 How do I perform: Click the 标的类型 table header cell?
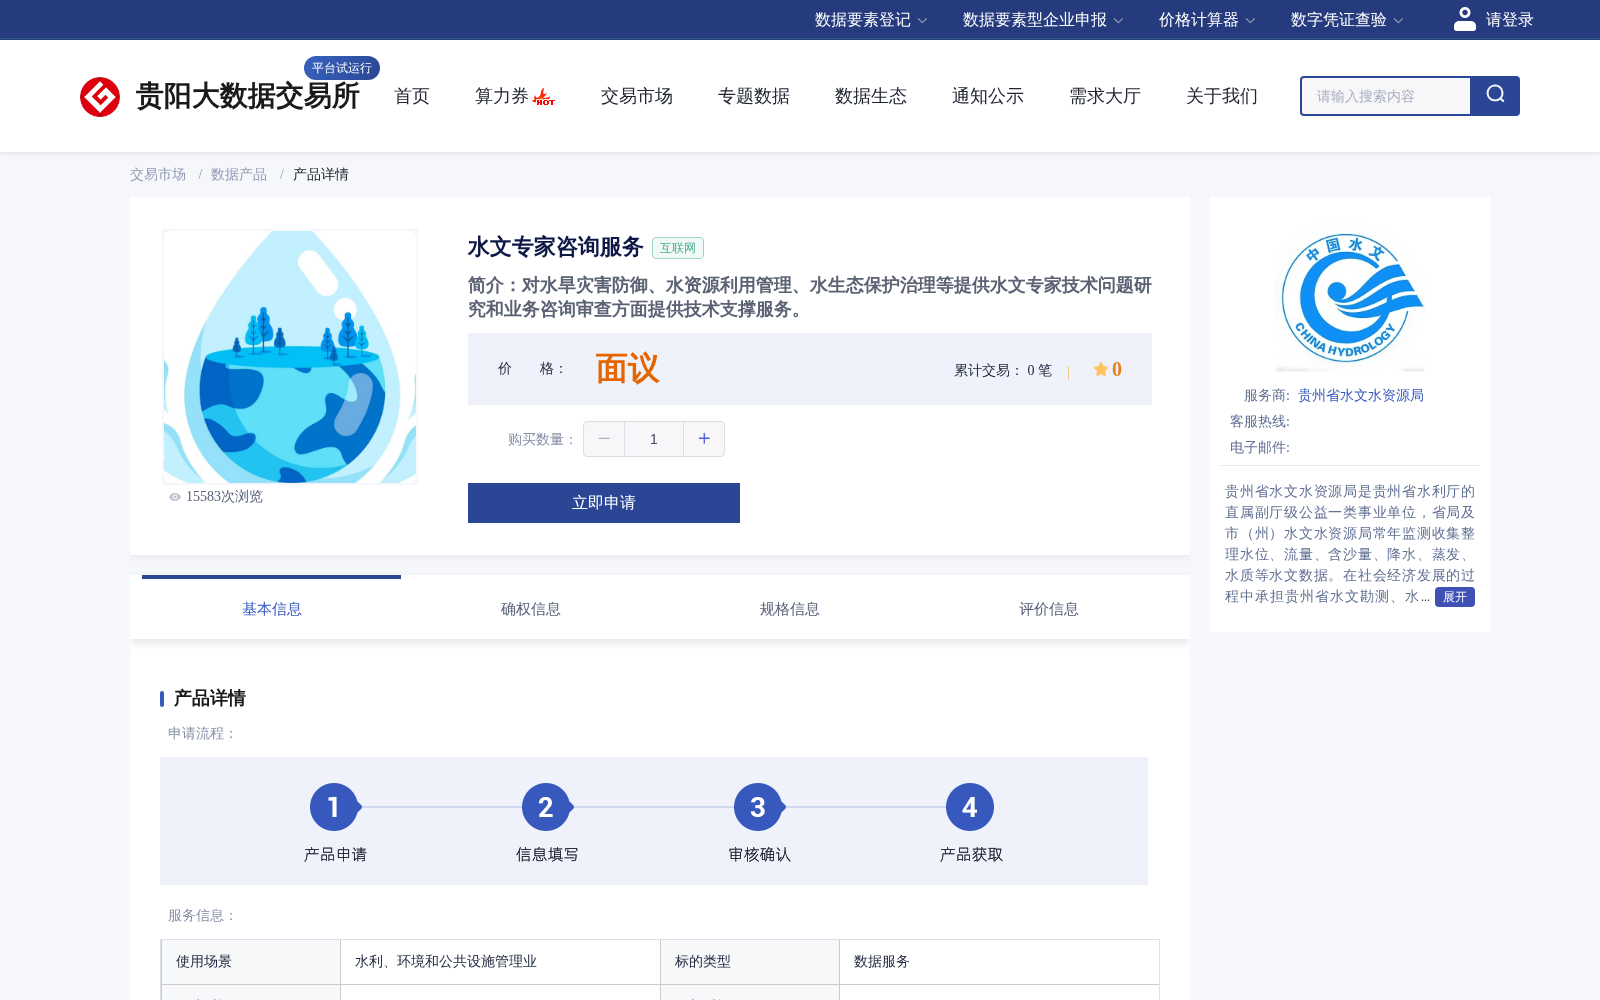click(x=750, y=962)
